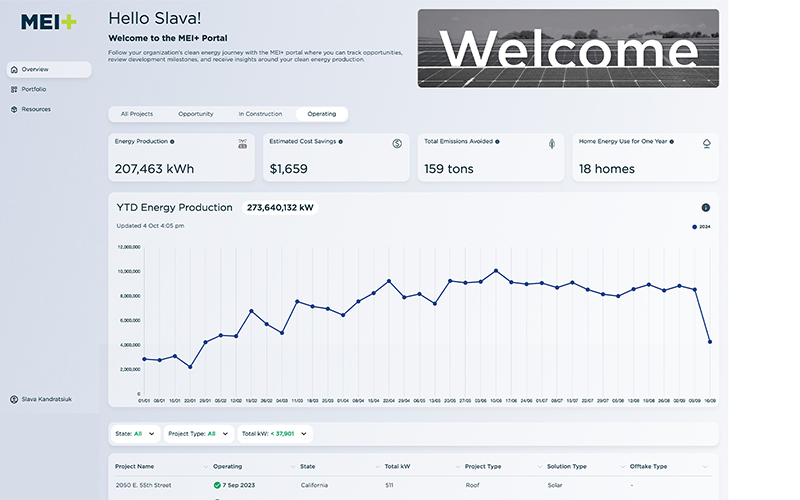Click the YTD Energy Production heading
800x500 pixels.
[174, 208]
